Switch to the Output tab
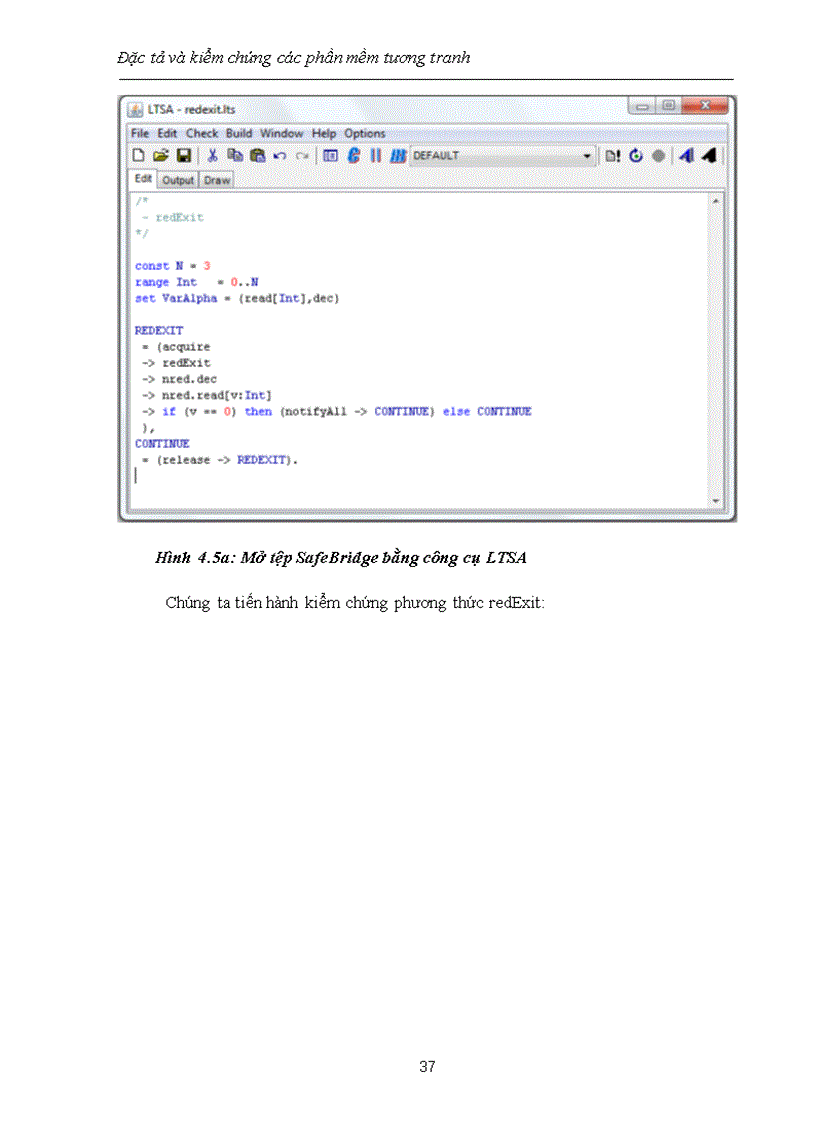Screen dimensions: 816x1123 point(178,181)
